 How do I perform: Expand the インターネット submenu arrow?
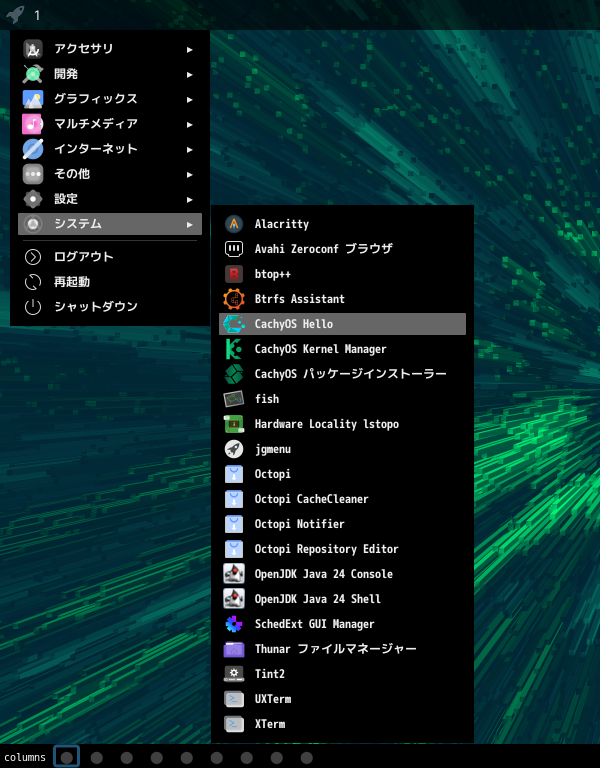pyautogui.click(x=190, y=149)
